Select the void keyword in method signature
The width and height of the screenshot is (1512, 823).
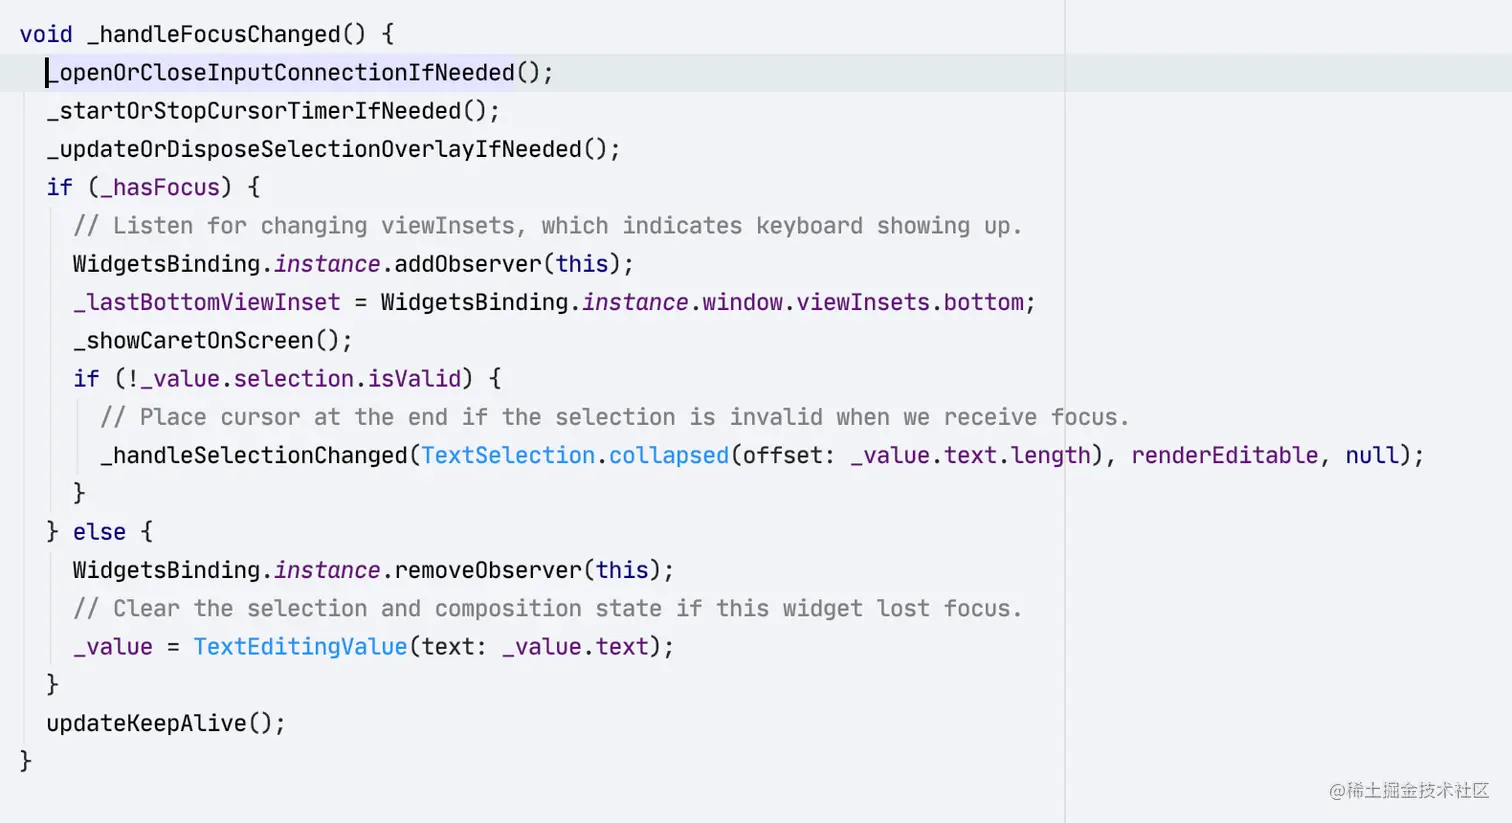coord(46,34)
